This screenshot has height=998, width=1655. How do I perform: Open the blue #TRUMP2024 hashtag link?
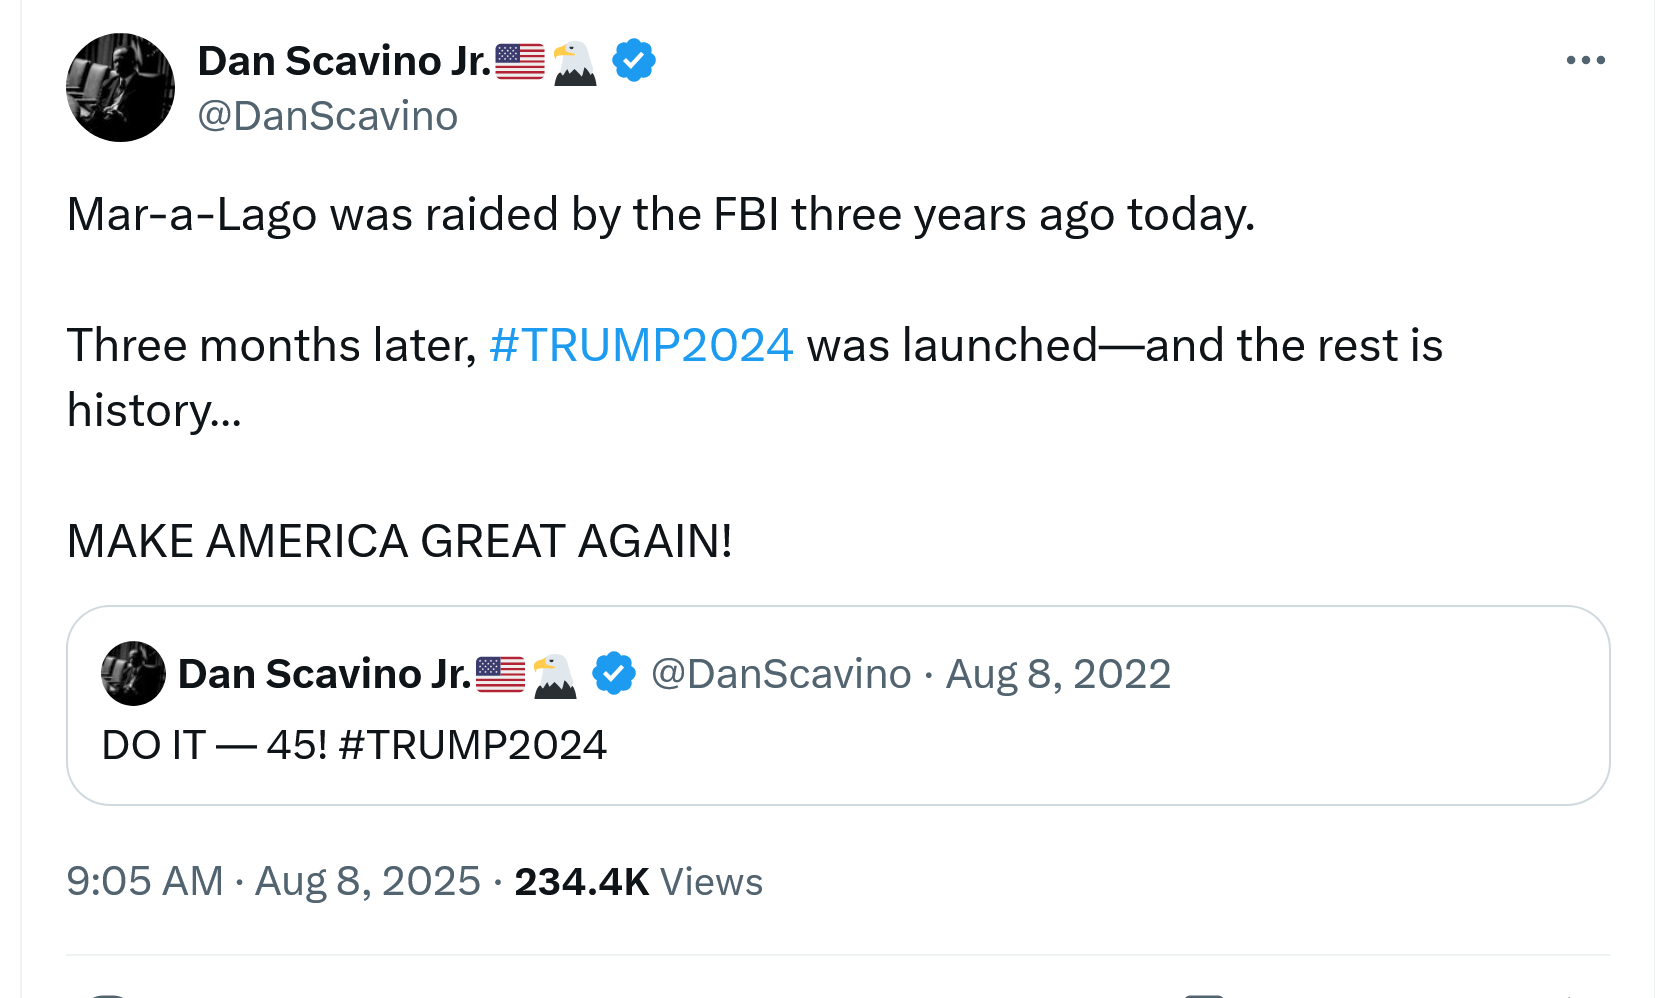tap(641, 346)
